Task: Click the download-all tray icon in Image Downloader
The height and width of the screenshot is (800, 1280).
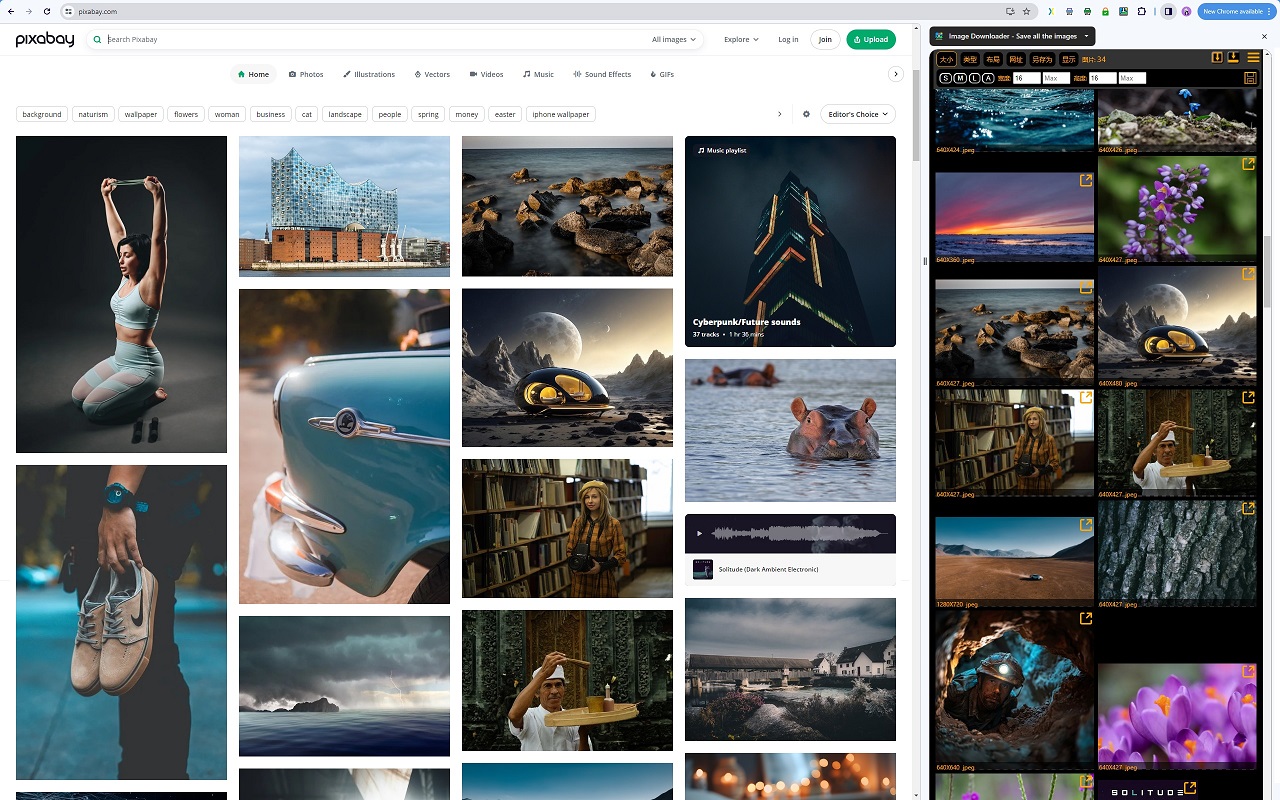Action: click(1233, 58)
